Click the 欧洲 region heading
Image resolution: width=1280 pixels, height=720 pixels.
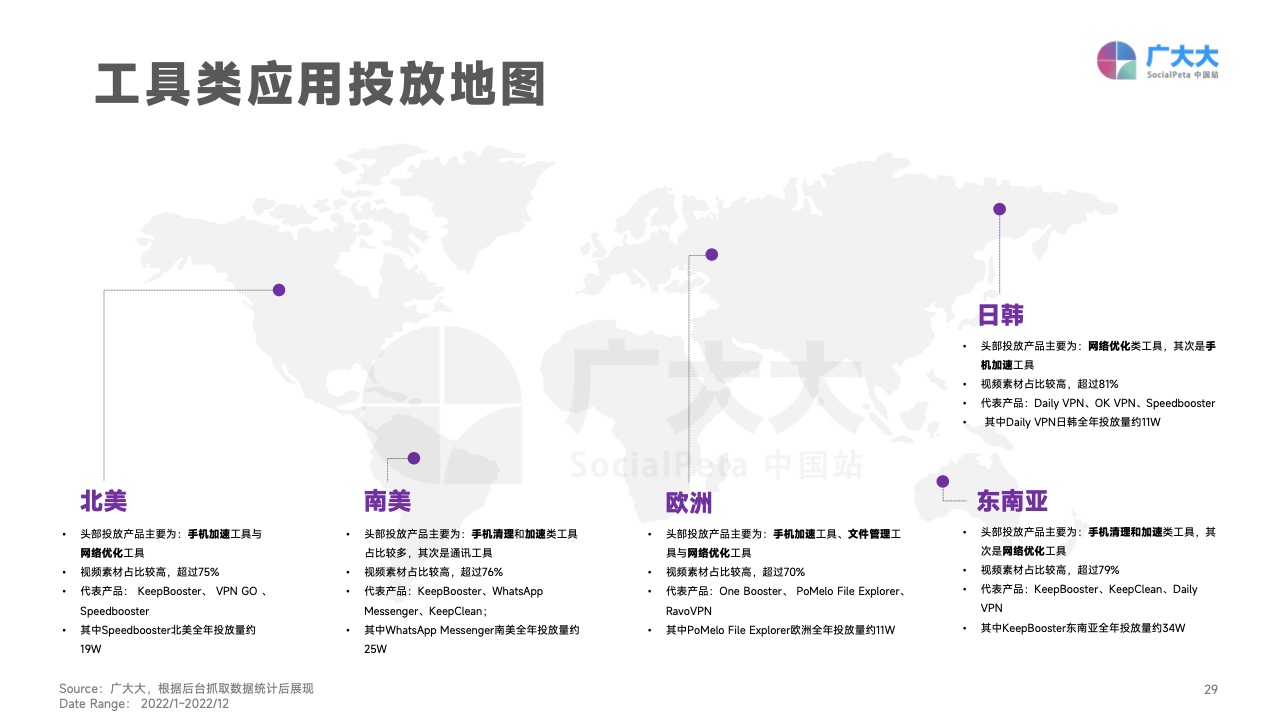pos(689,502)
